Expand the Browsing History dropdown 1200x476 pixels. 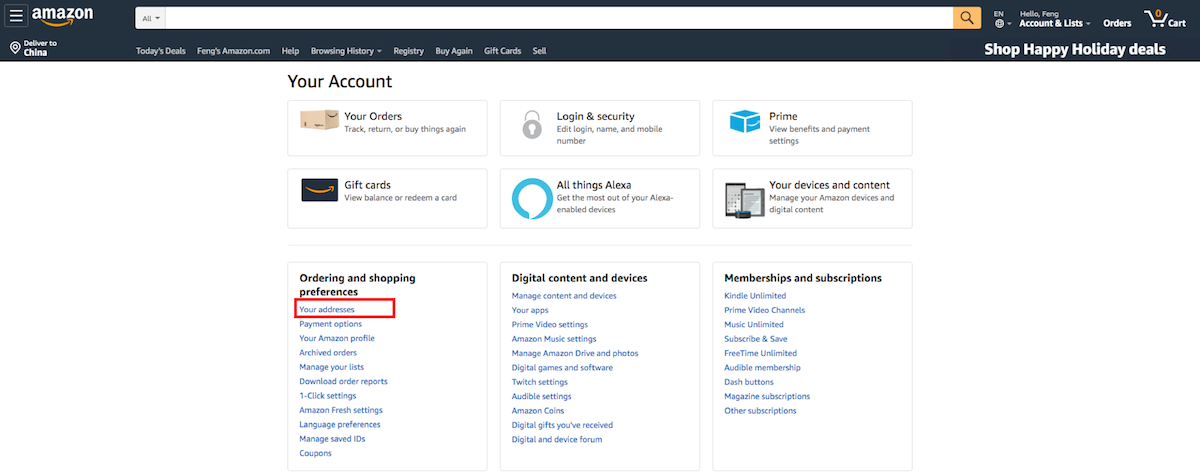click(346, 51)
